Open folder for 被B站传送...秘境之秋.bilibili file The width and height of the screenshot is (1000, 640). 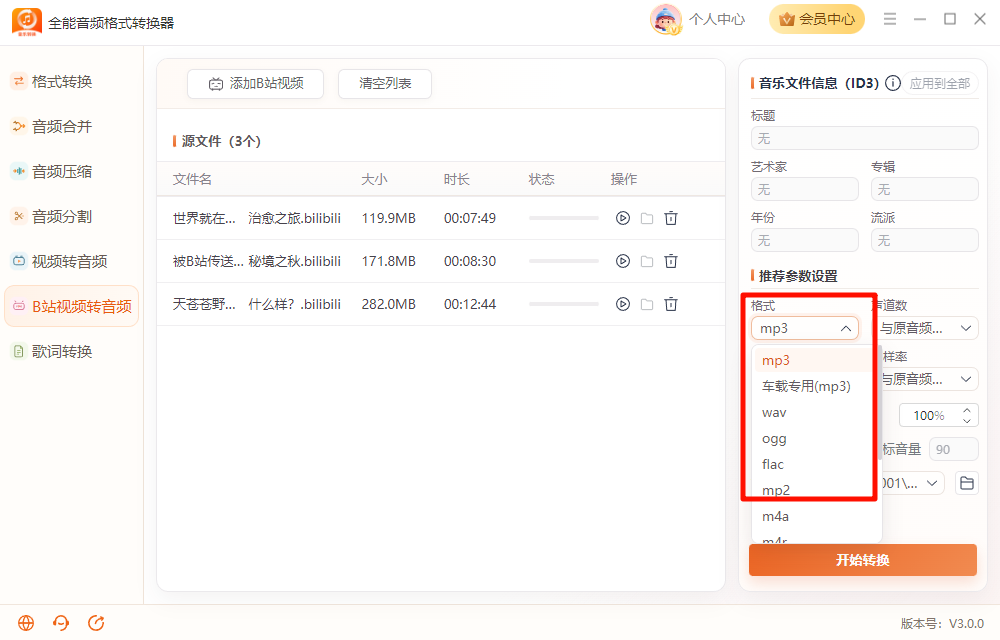[x=647, y=261]
